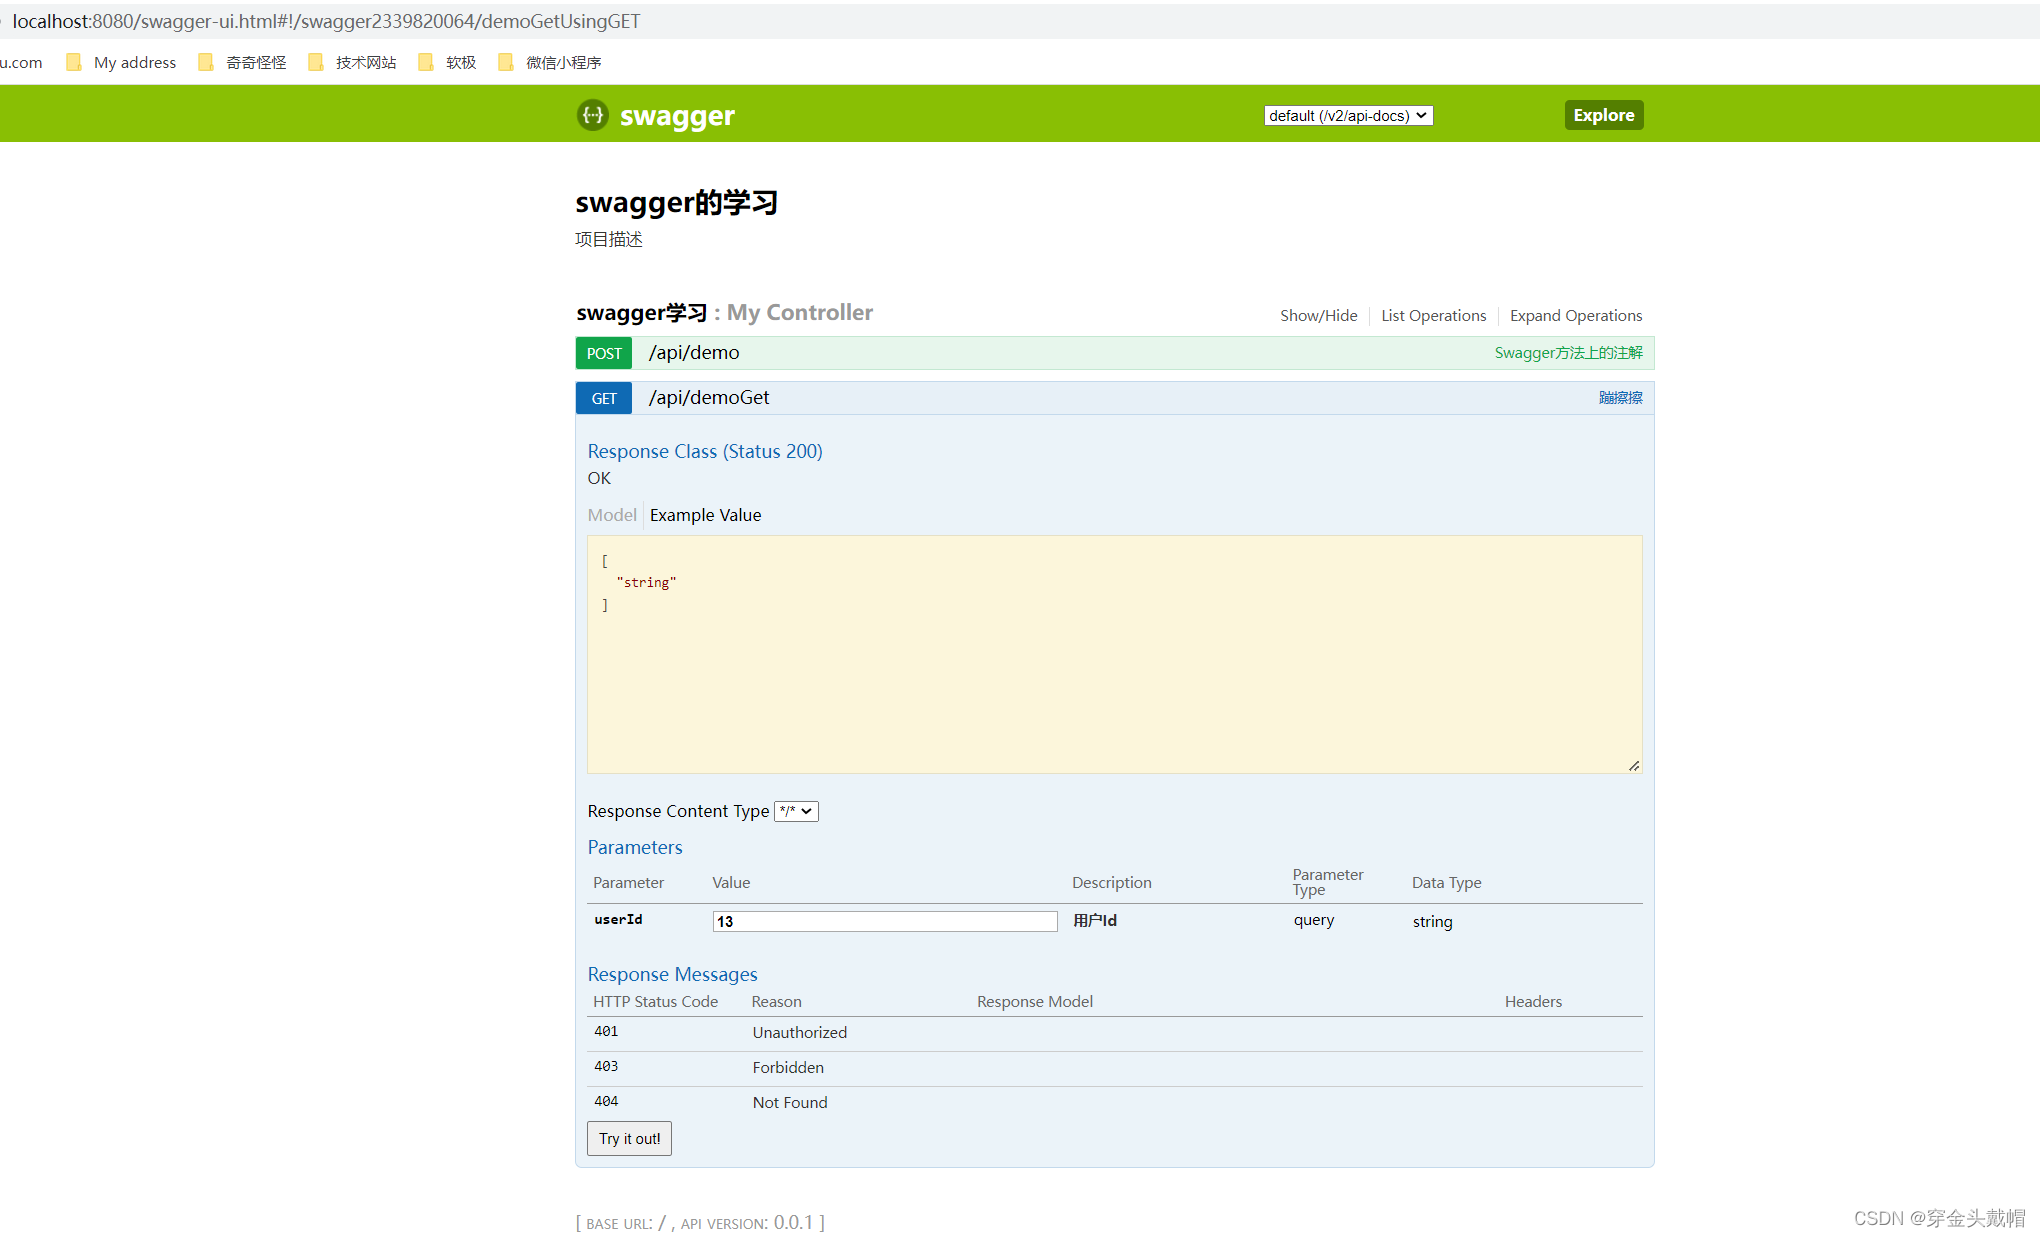
Task: Click the Explore button
Action: 1603,114
